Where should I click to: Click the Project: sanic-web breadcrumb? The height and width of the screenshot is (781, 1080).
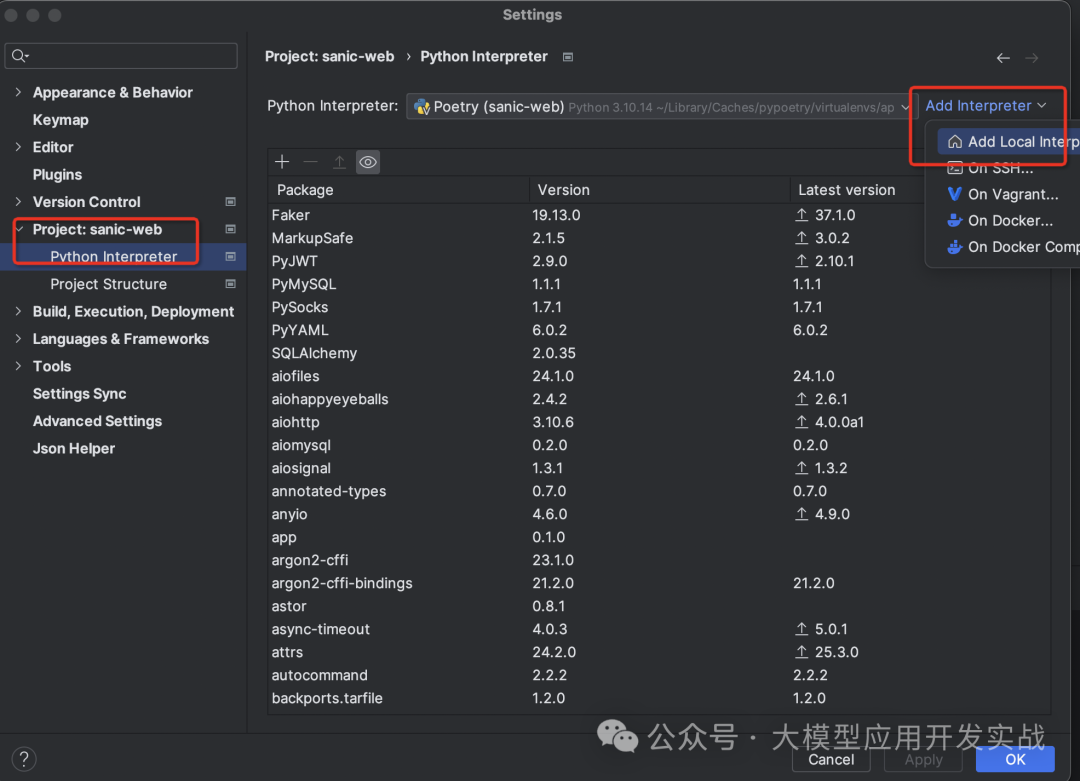click(329, 56)
